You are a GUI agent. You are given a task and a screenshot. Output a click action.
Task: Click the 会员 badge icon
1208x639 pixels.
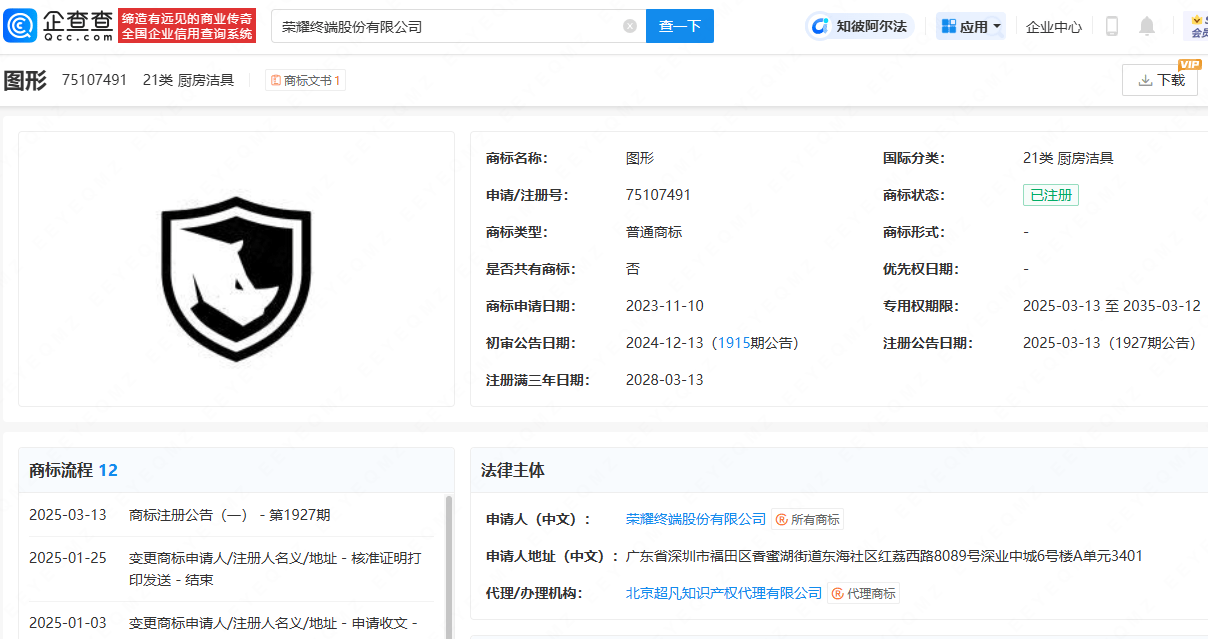click(x=1196, y=26)
